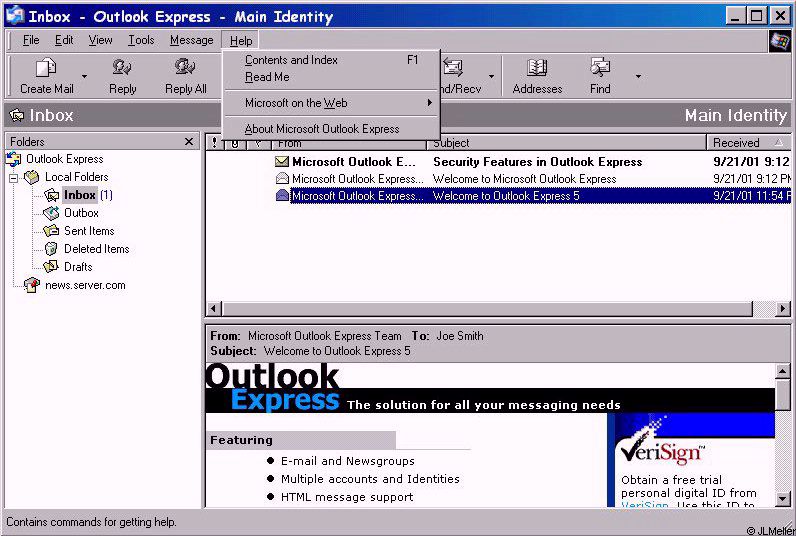Close the open Help menu
This screenshot has height=536, width=796.
coord(241,41)
